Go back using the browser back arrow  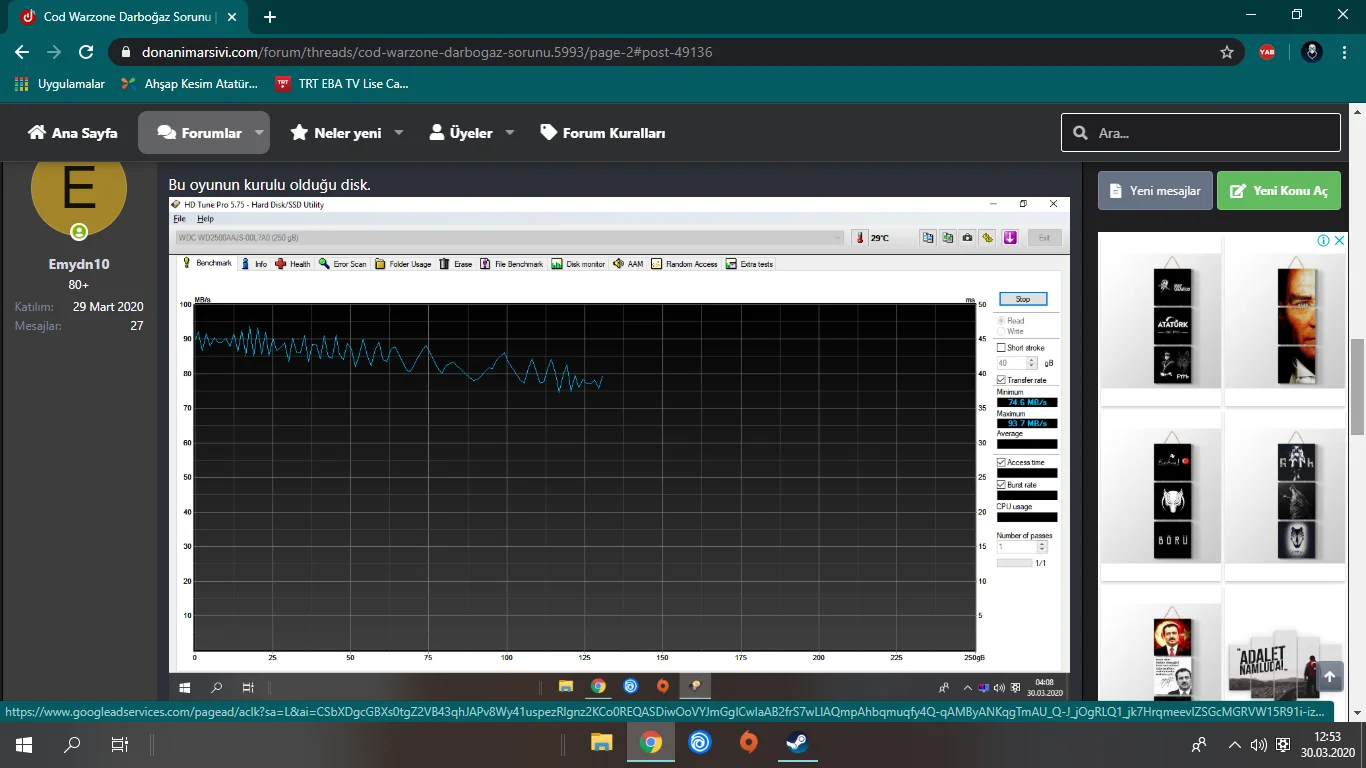click(22, 52)
